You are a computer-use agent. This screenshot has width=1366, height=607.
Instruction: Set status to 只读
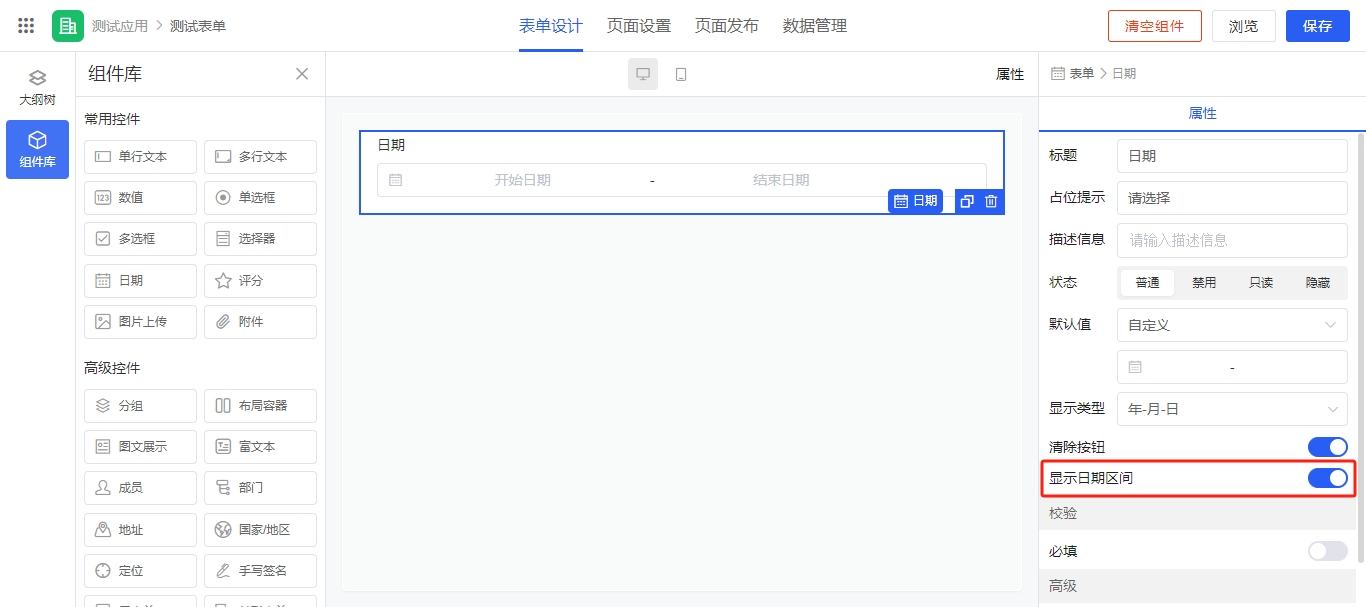pyautogui.click(x=1261, y=283)
